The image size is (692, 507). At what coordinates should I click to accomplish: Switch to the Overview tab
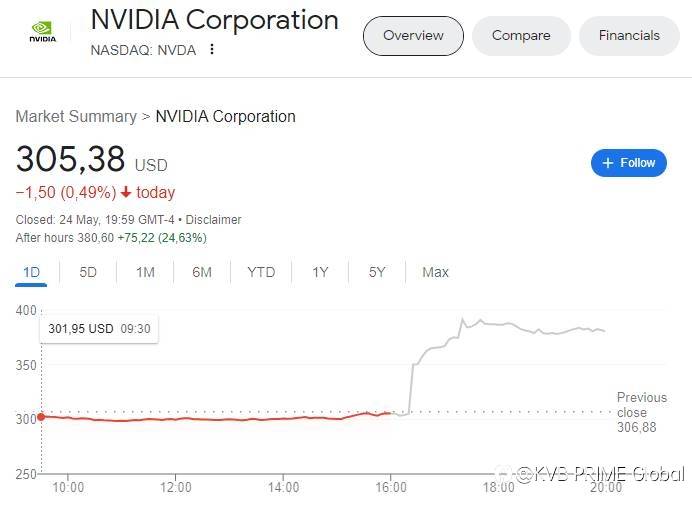click(413, 36)
